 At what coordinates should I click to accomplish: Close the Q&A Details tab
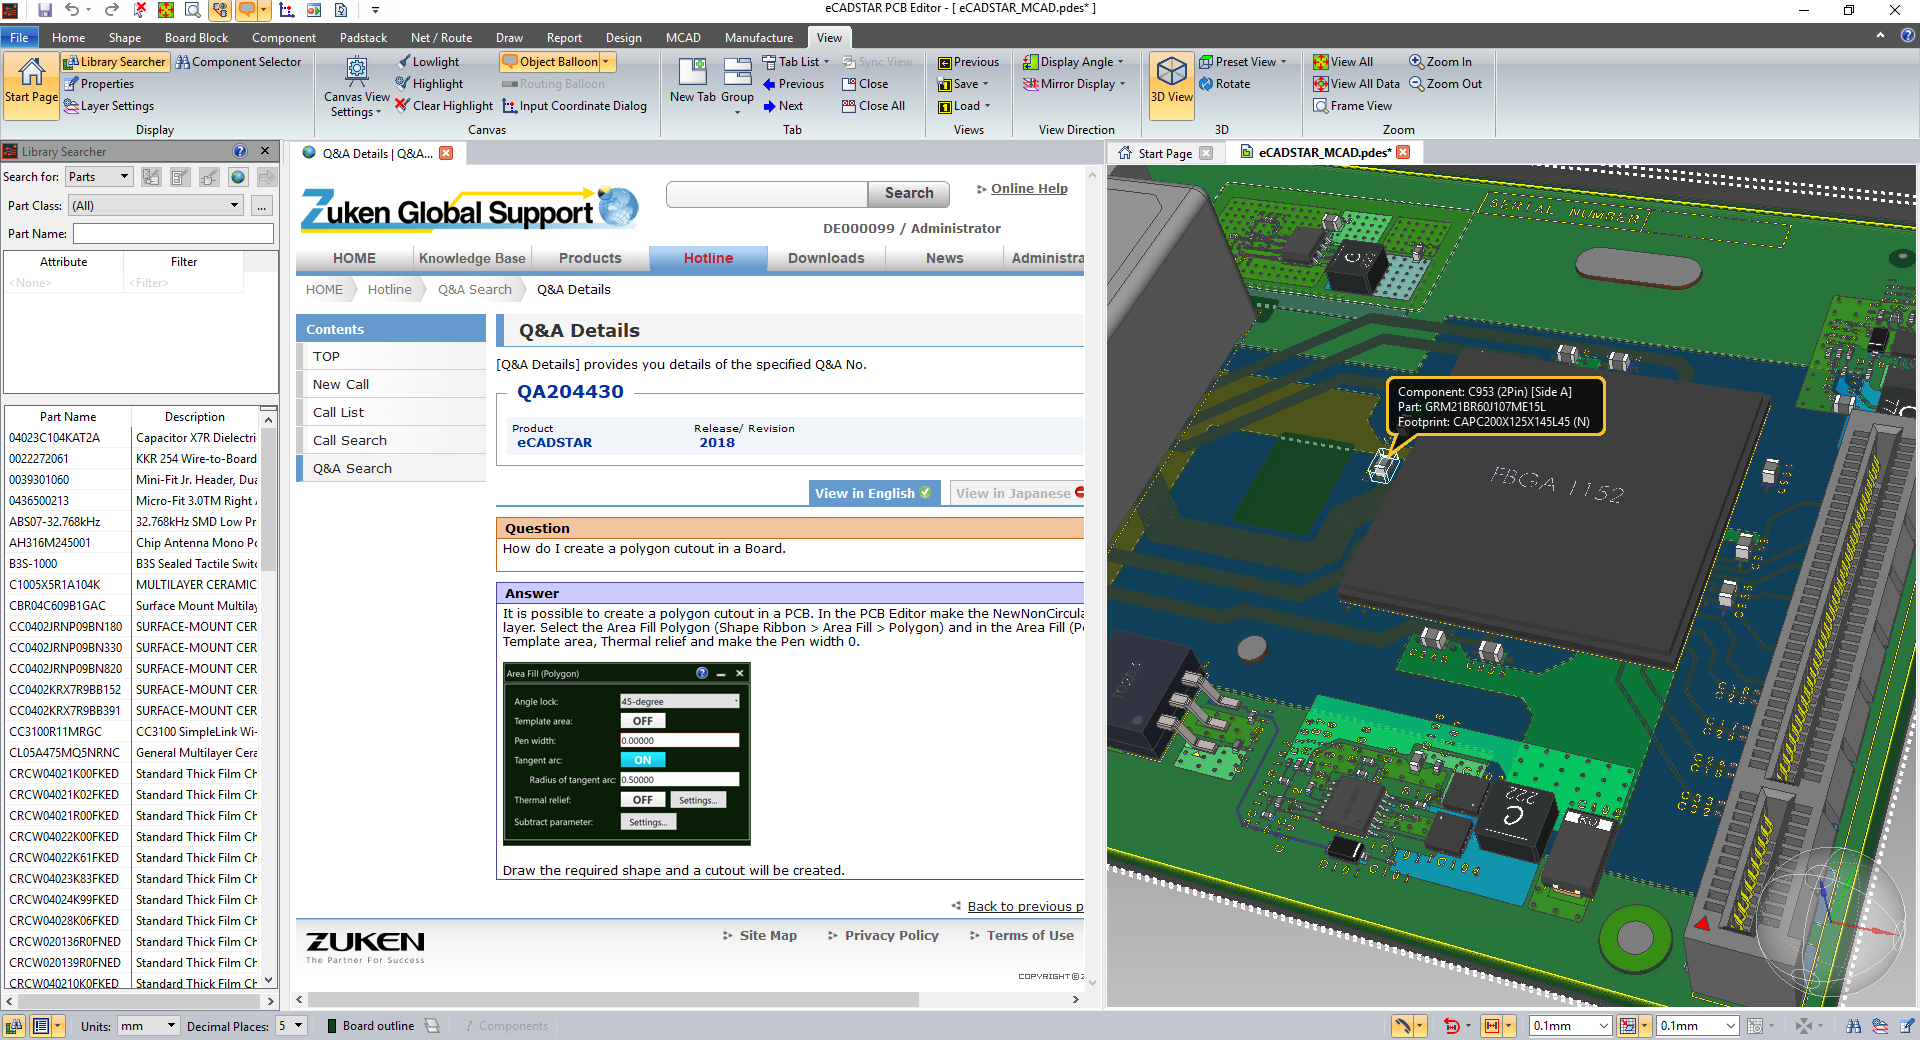[x=447, y=153]
